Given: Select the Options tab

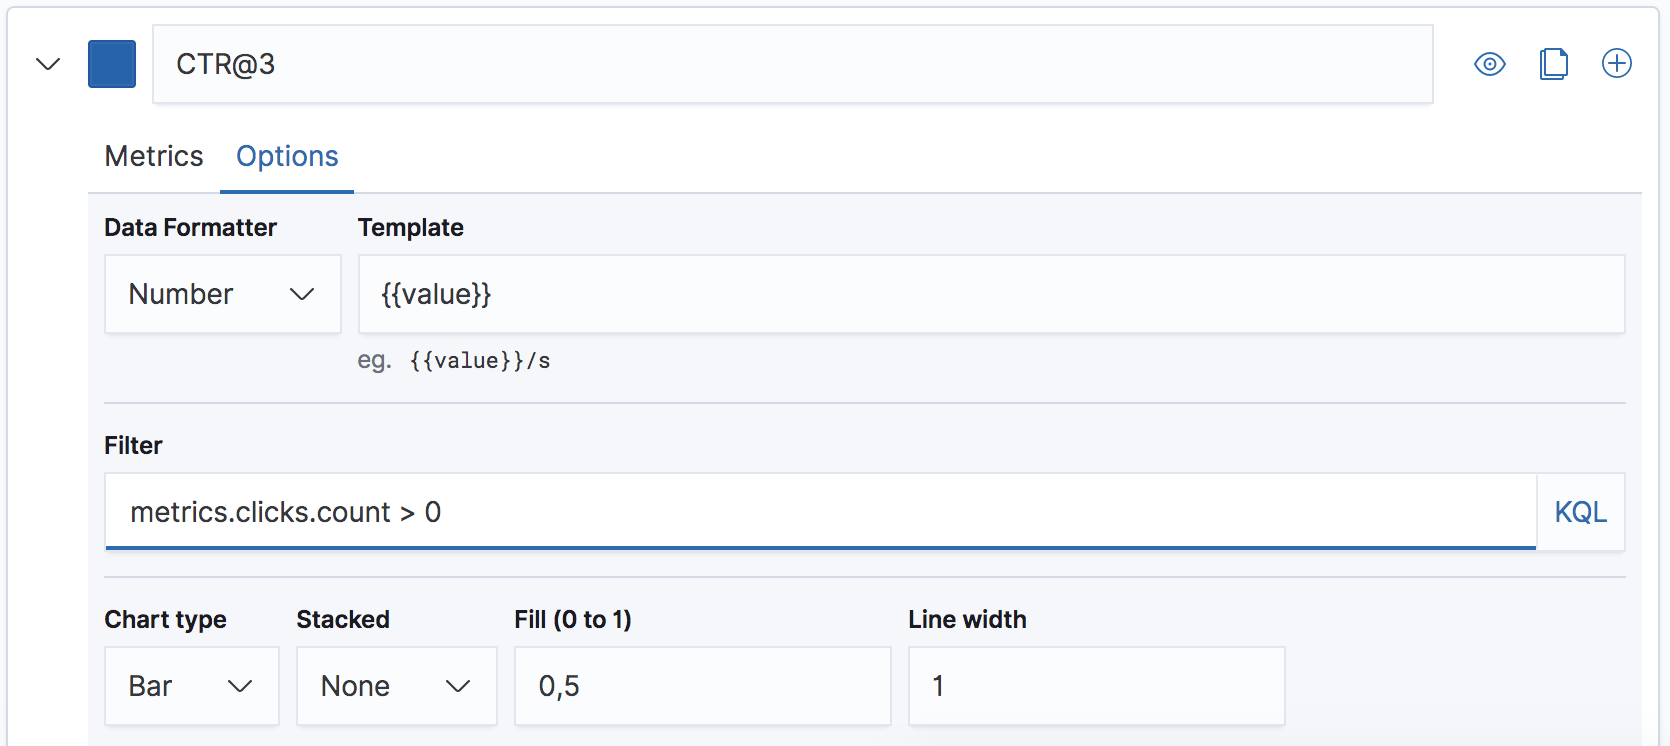Looking at the screenshot, I should point(286,156).
